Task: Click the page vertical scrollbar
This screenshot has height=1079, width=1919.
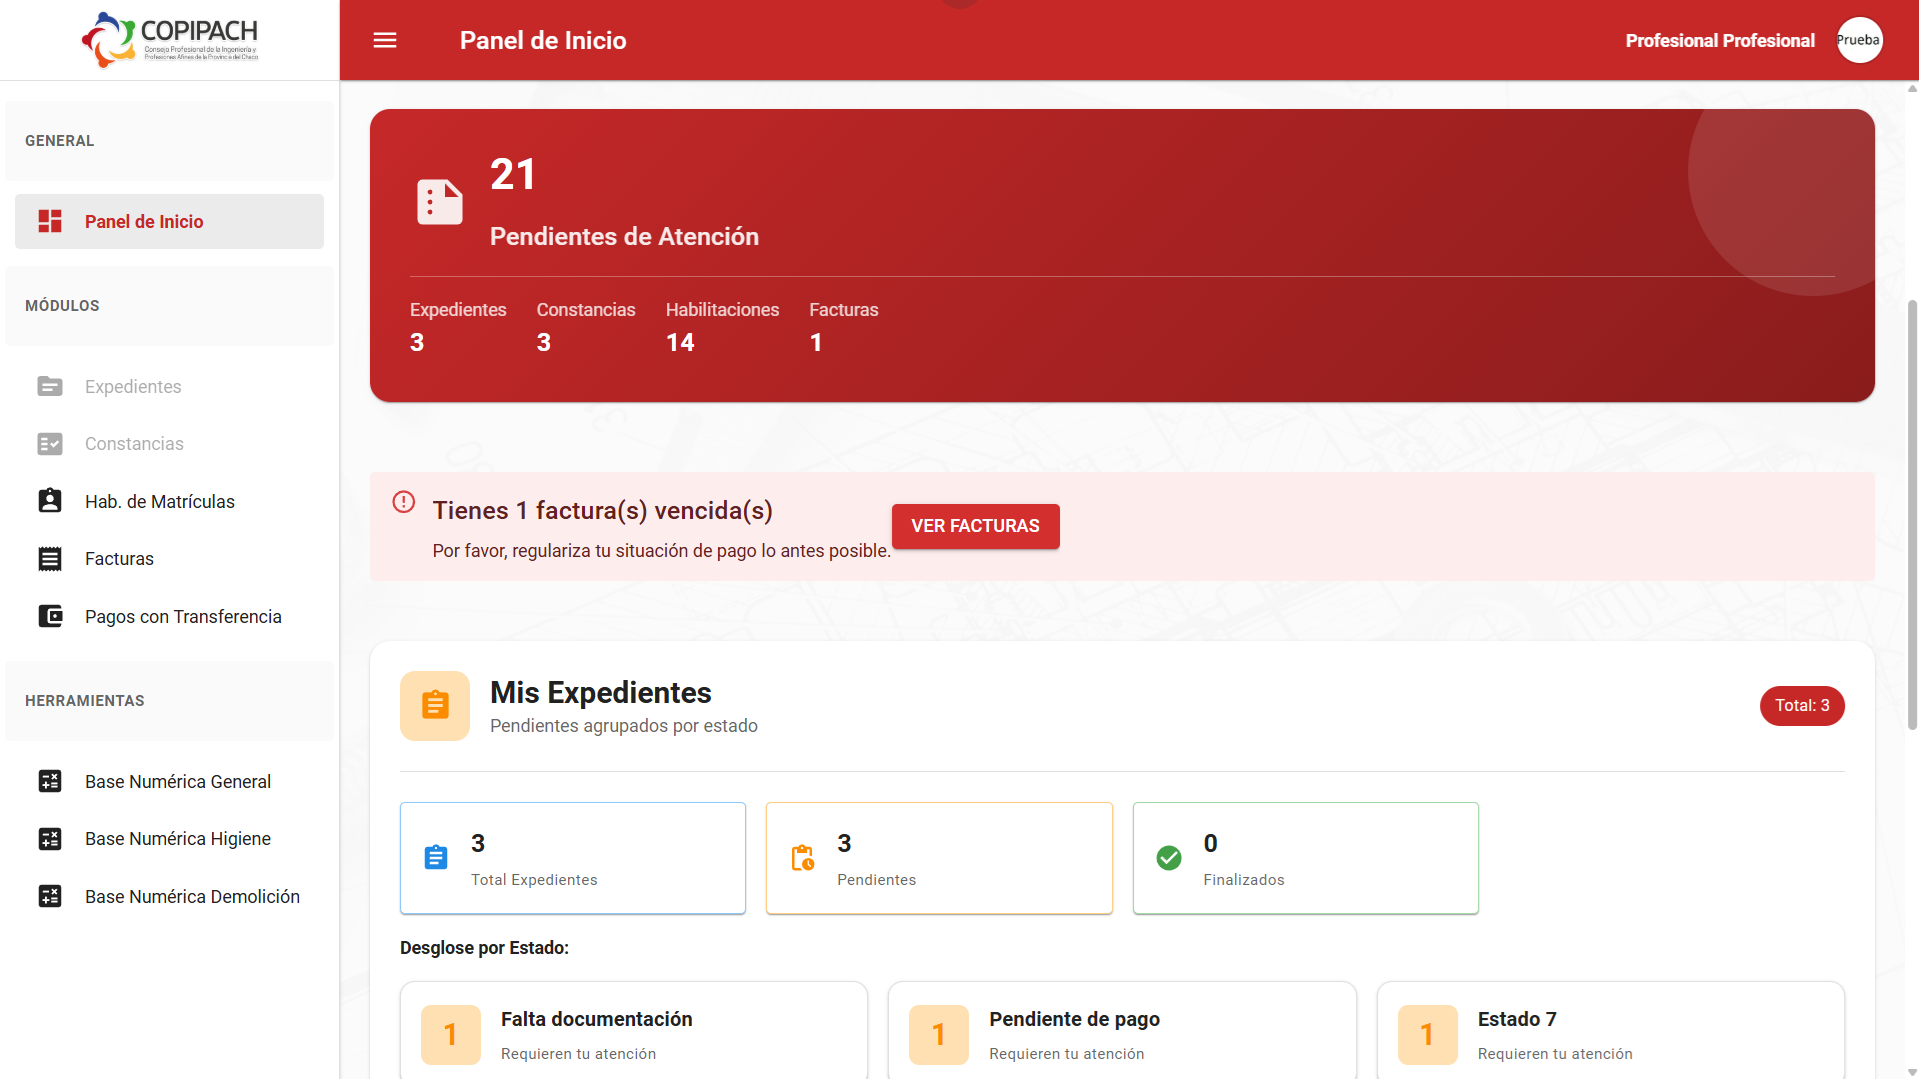Action: point(1912,515)
